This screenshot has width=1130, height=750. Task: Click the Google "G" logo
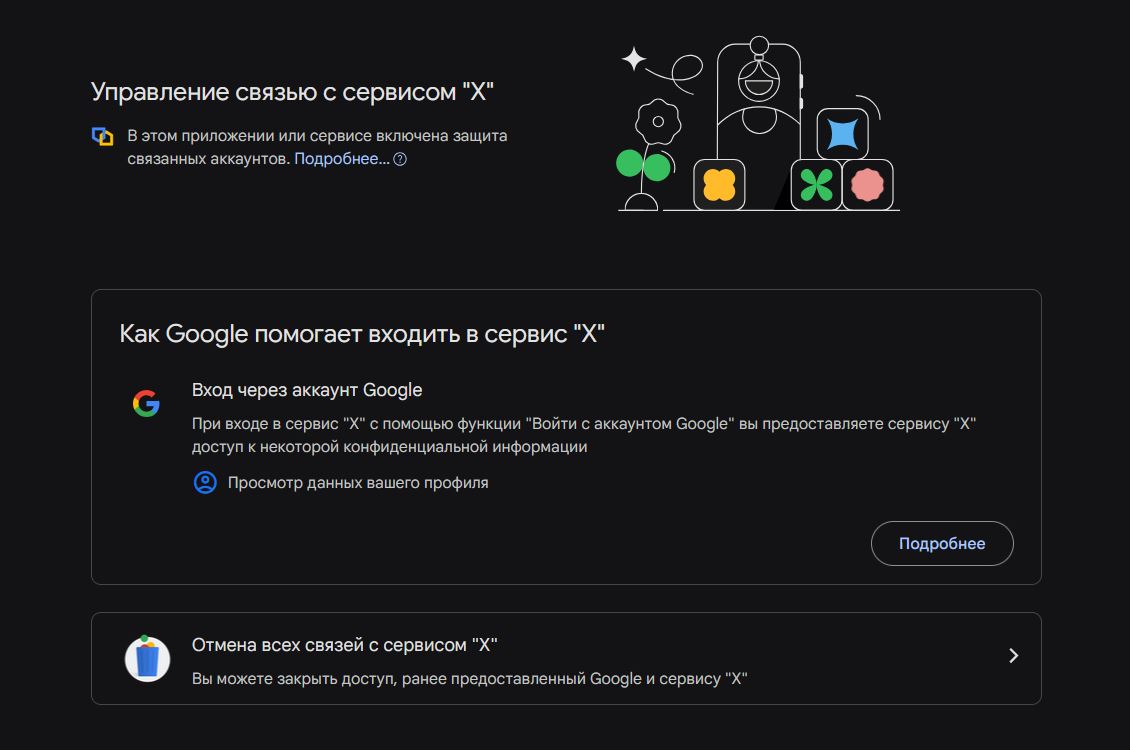pyautogui.click(x=146, y=403)
